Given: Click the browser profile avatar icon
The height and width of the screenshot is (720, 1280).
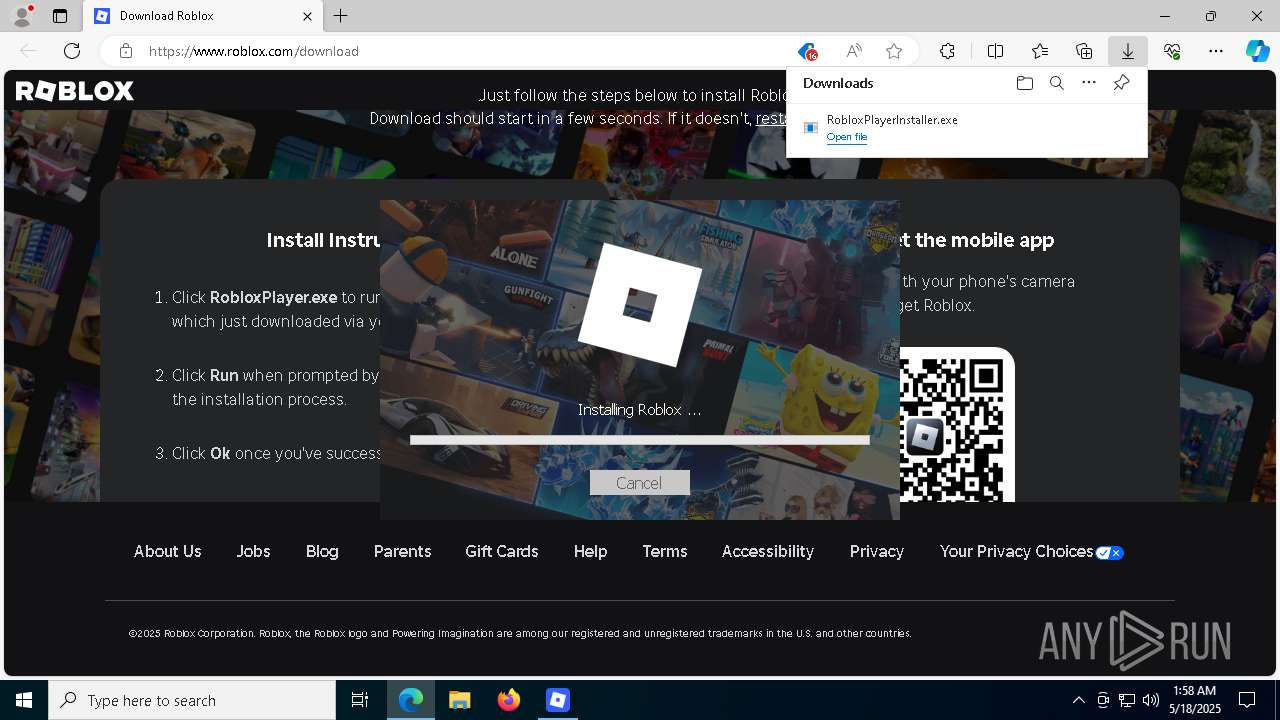Looking at the screenshot, I should tap(22, 16).
